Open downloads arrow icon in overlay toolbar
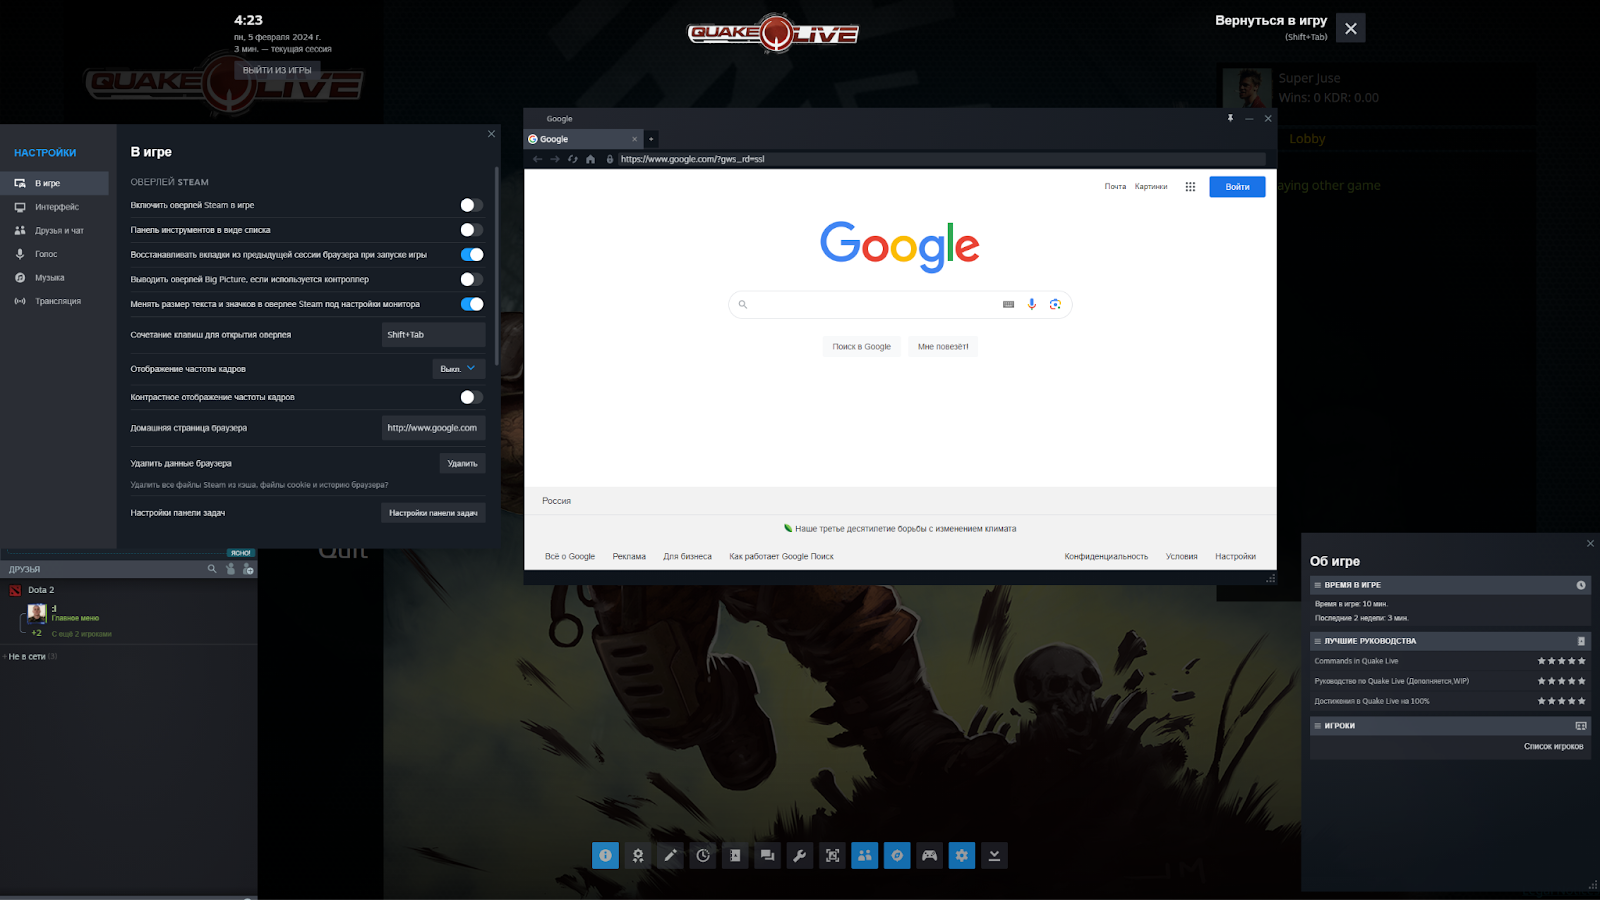 click(994, 855)
